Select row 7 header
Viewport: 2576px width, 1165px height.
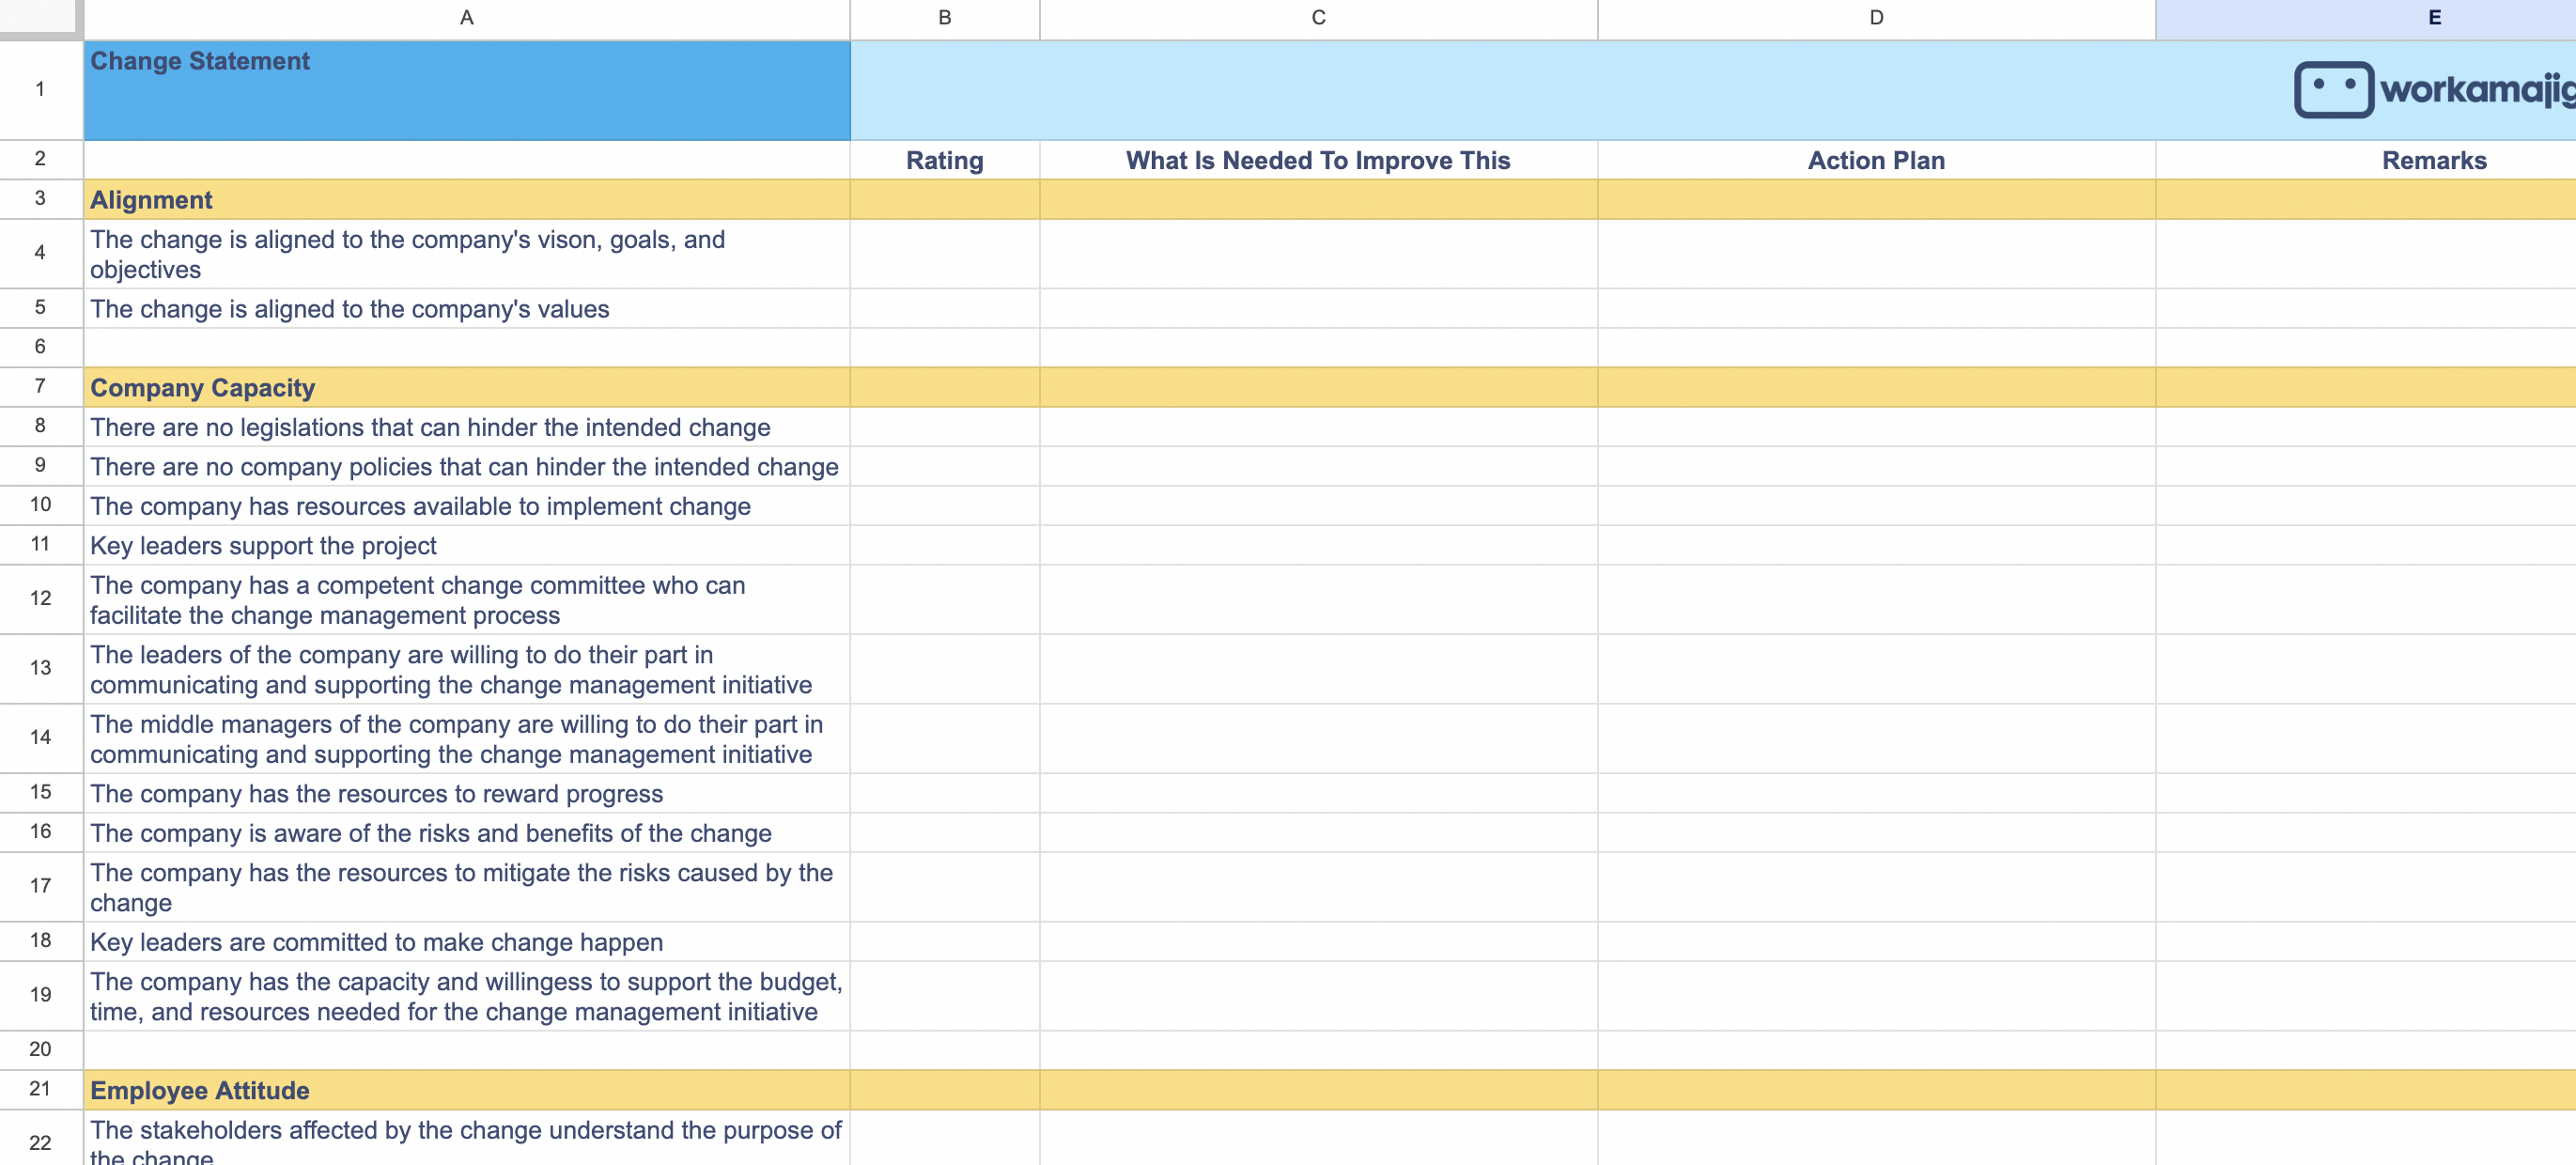[x=40, y=387]
